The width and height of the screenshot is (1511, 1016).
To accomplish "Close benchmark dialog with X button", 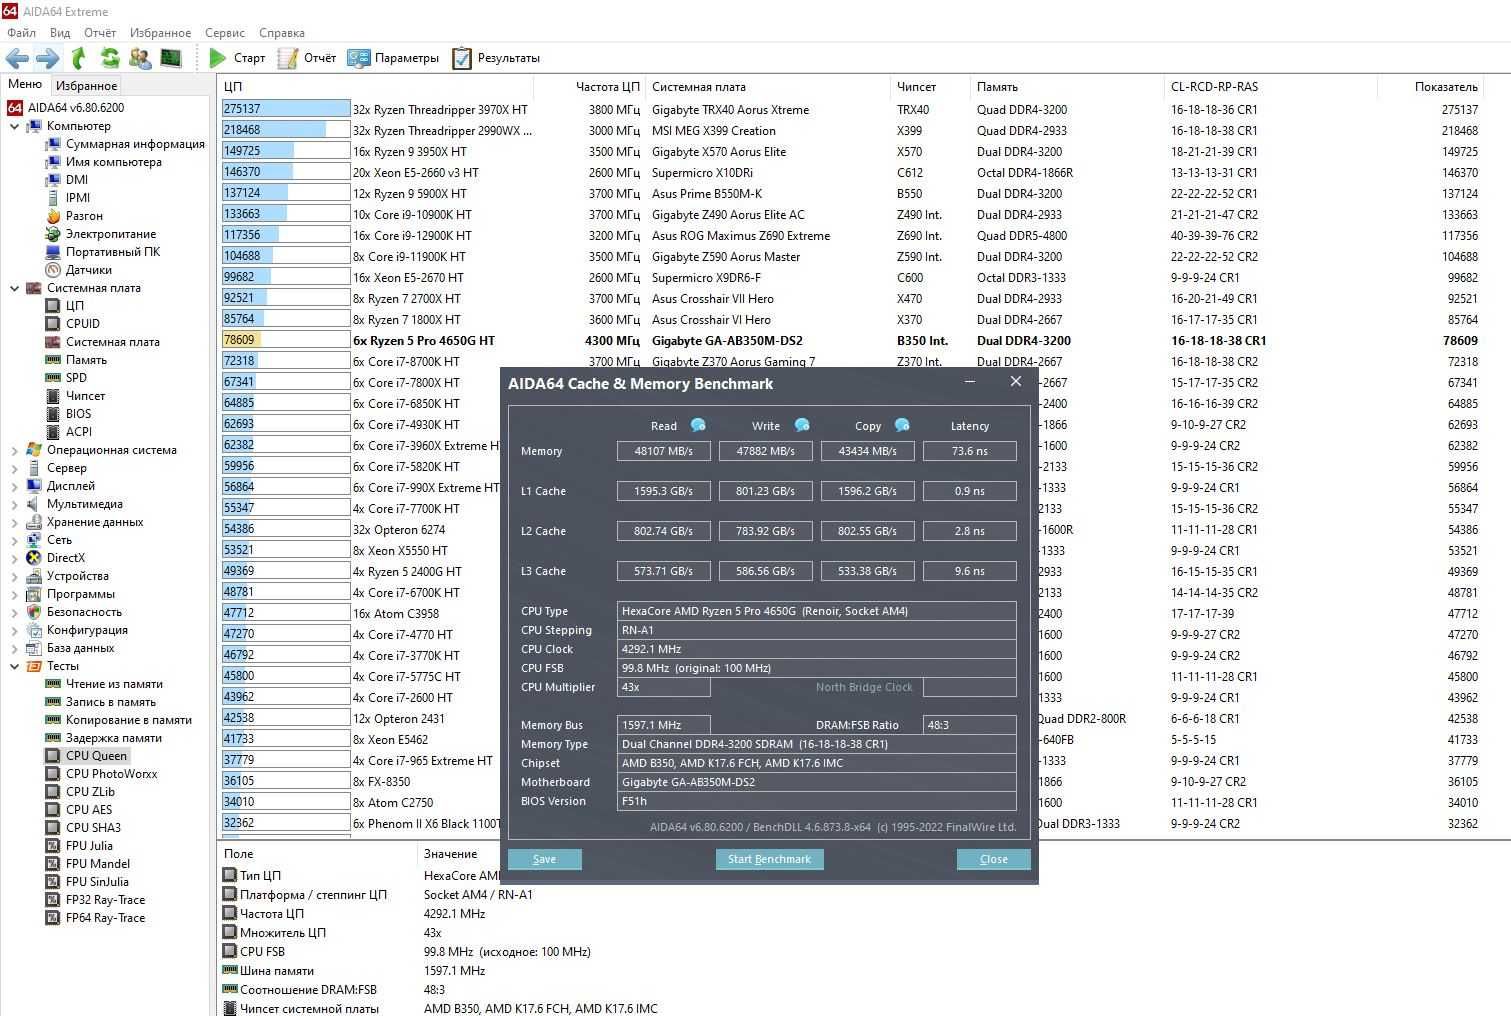I will 1016,381.
